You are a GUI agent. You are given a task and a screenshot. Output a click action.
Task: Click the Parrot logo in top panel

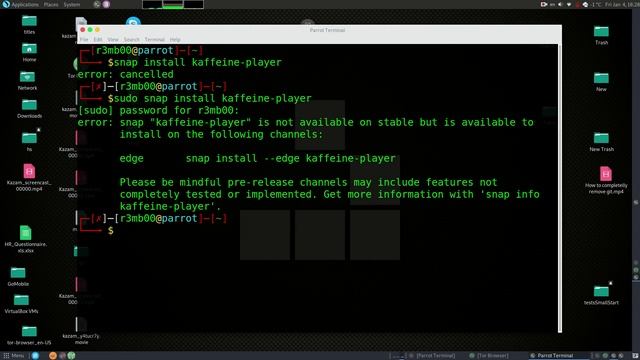coord(6,4)
